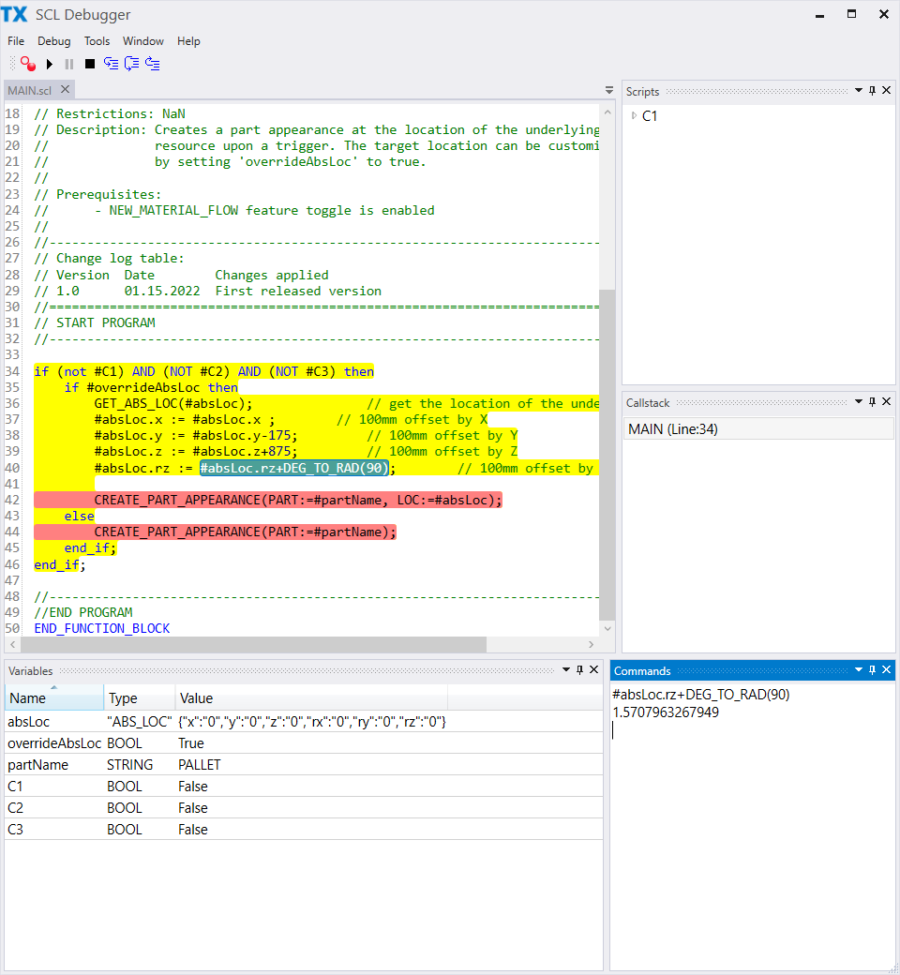The height and width of the screenshot is (975, 900).
Task: Toggle auto-hide pin on Callstack panel
Action: [872, 402]
